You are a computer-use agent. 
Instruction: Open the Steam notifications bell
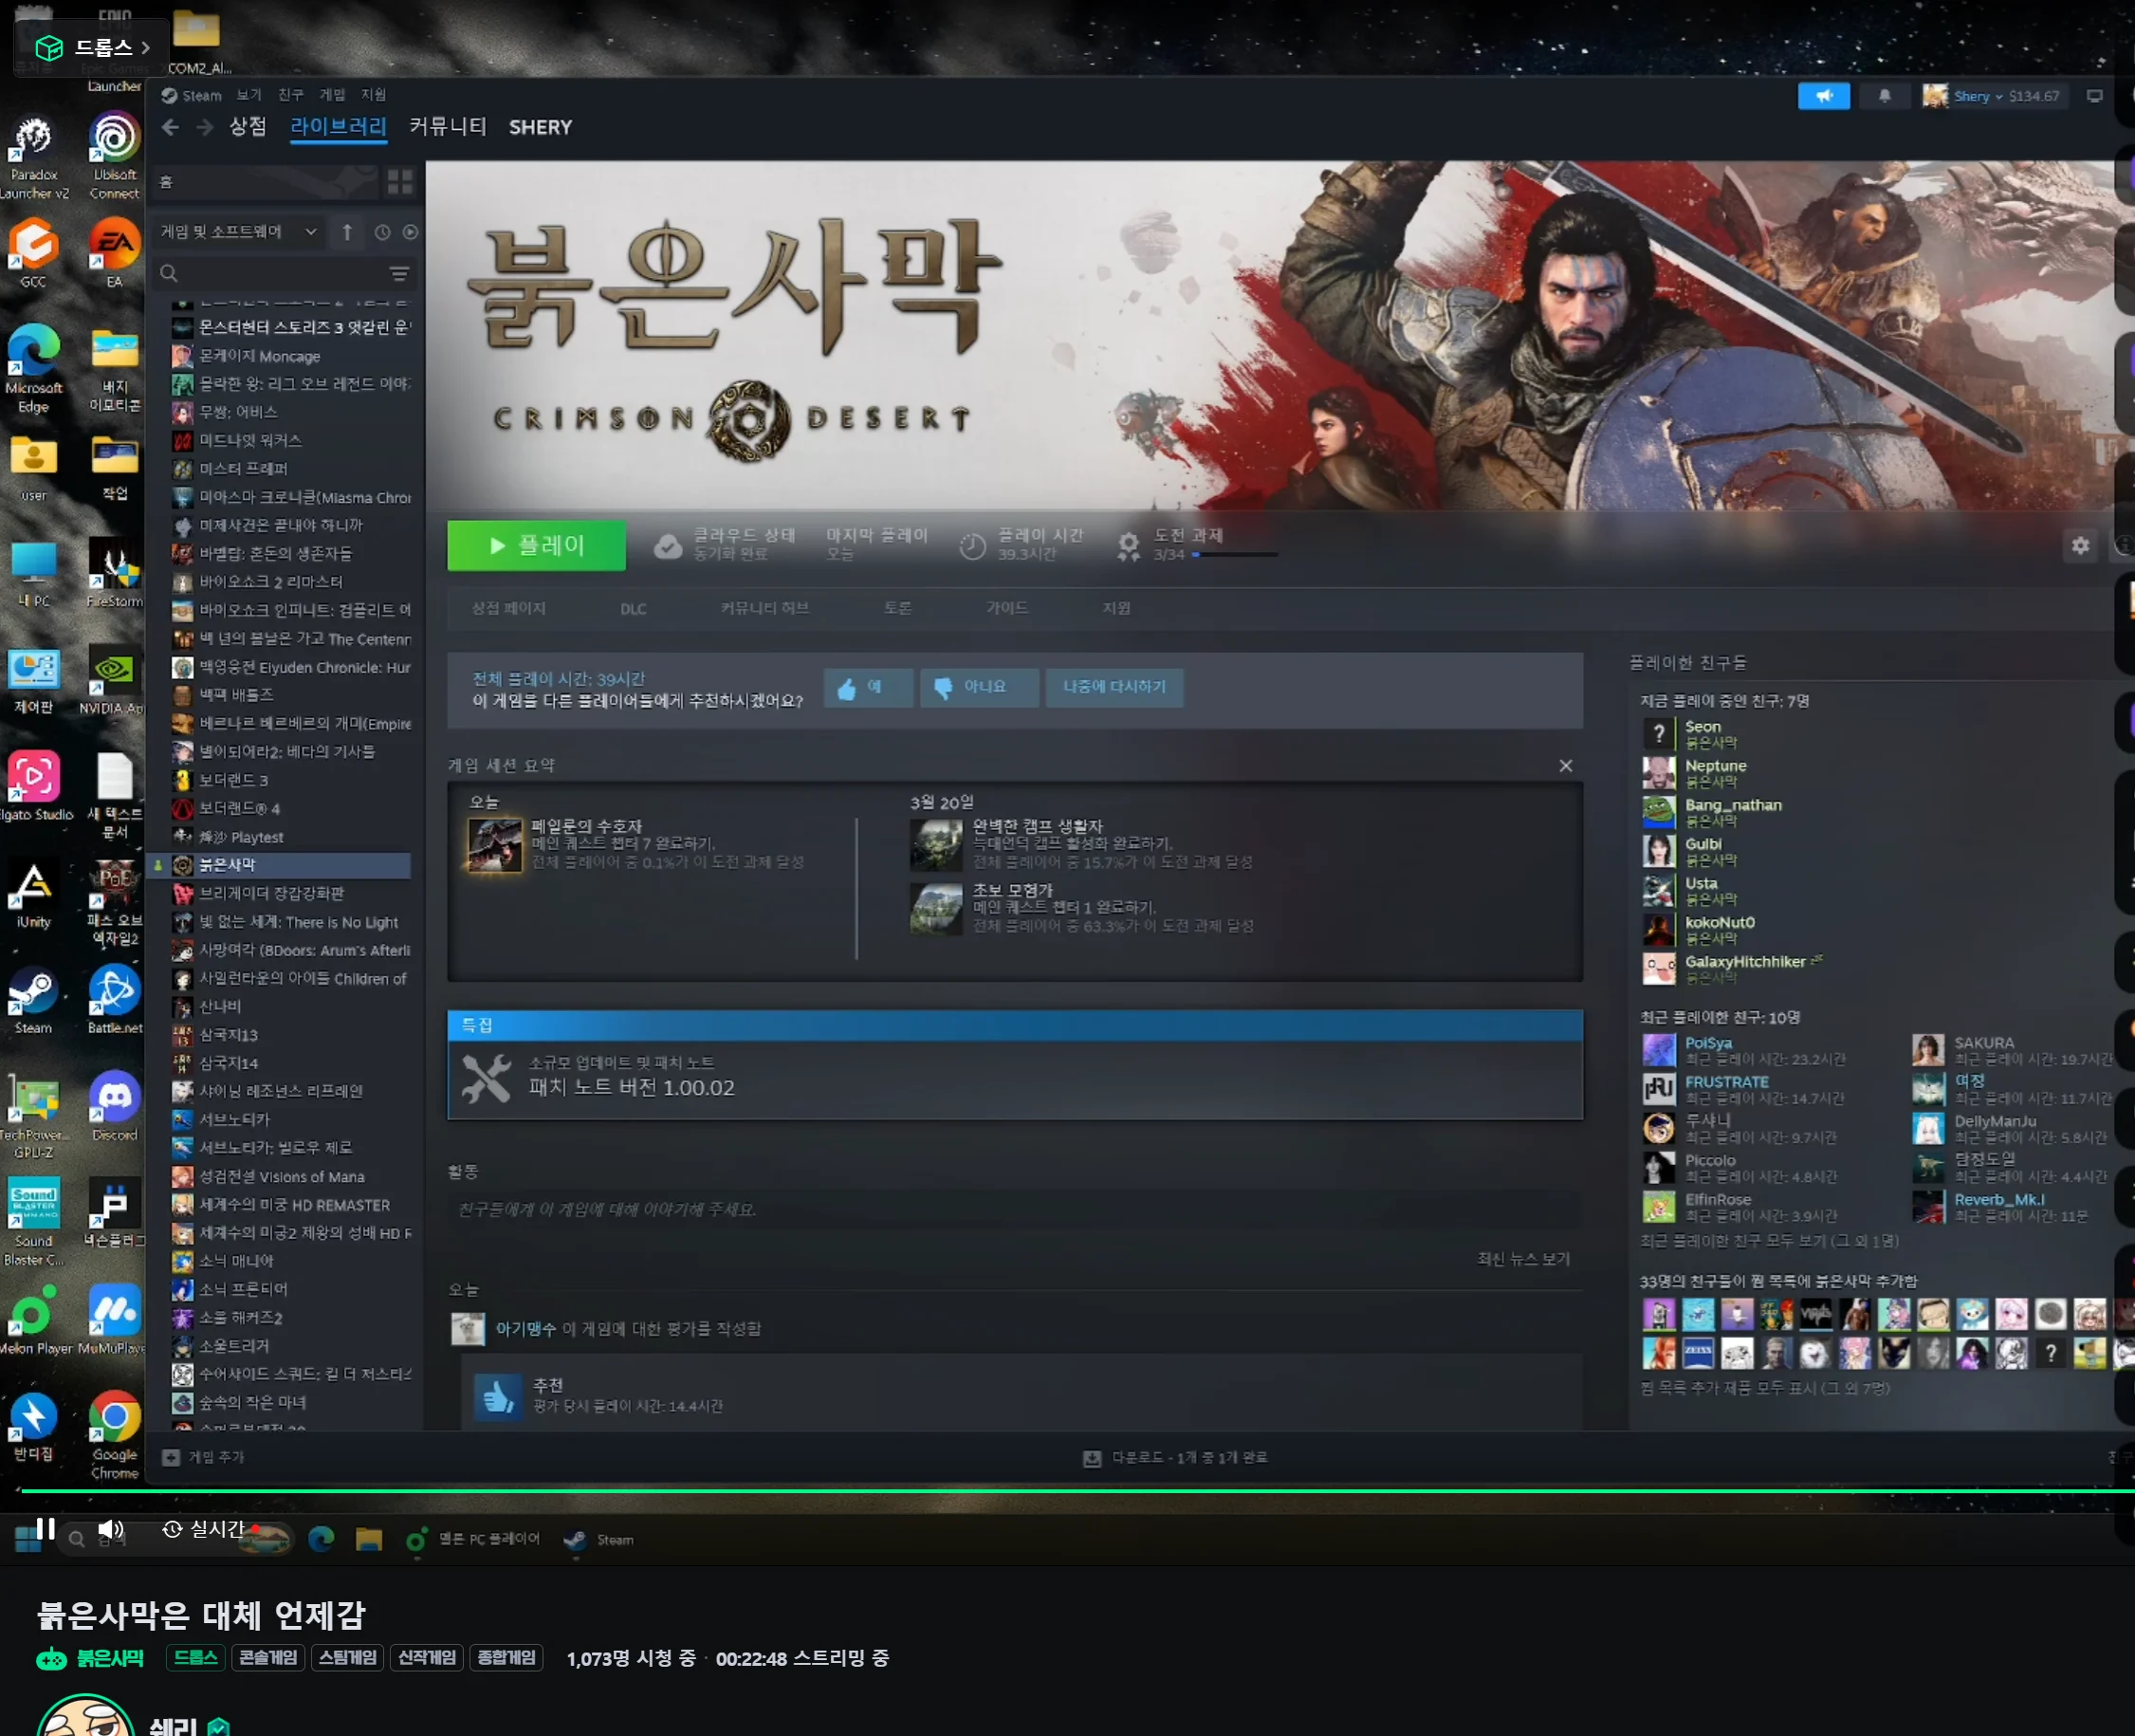tap(1884, 96)
